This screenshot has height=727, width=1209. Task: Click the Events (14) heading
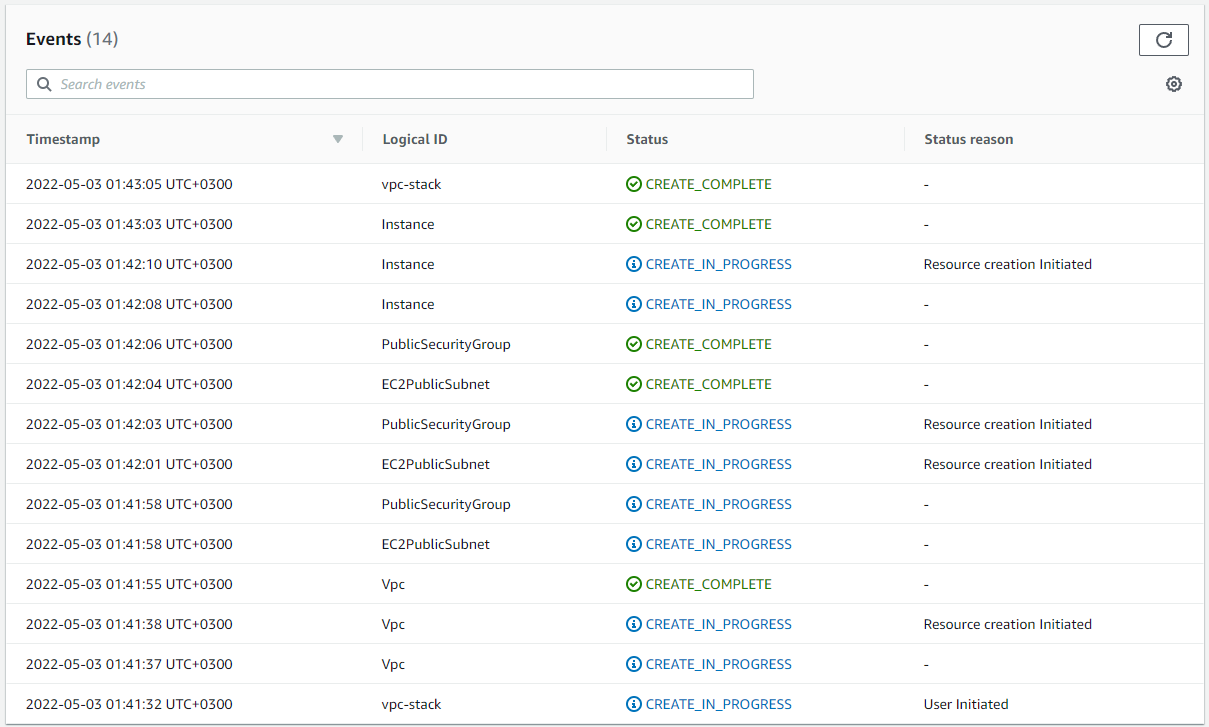coord(72,39)
